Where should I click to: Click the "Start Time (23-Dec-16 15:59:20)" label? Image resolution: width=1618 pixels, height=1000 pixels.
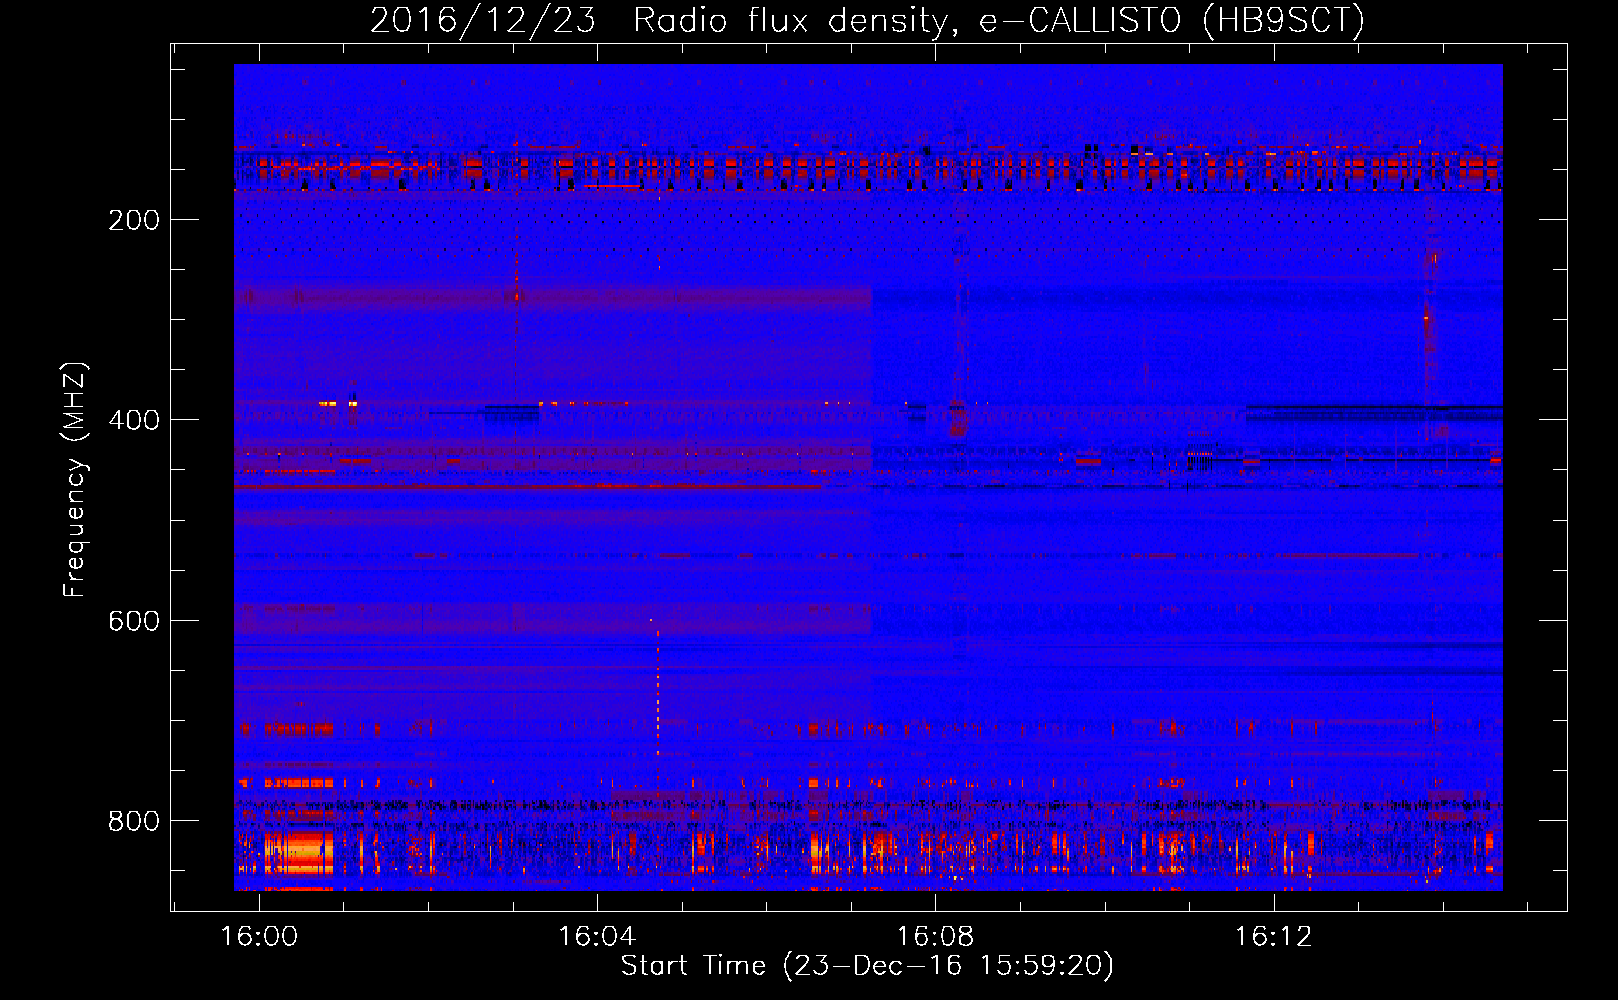(x=867, y=966)
